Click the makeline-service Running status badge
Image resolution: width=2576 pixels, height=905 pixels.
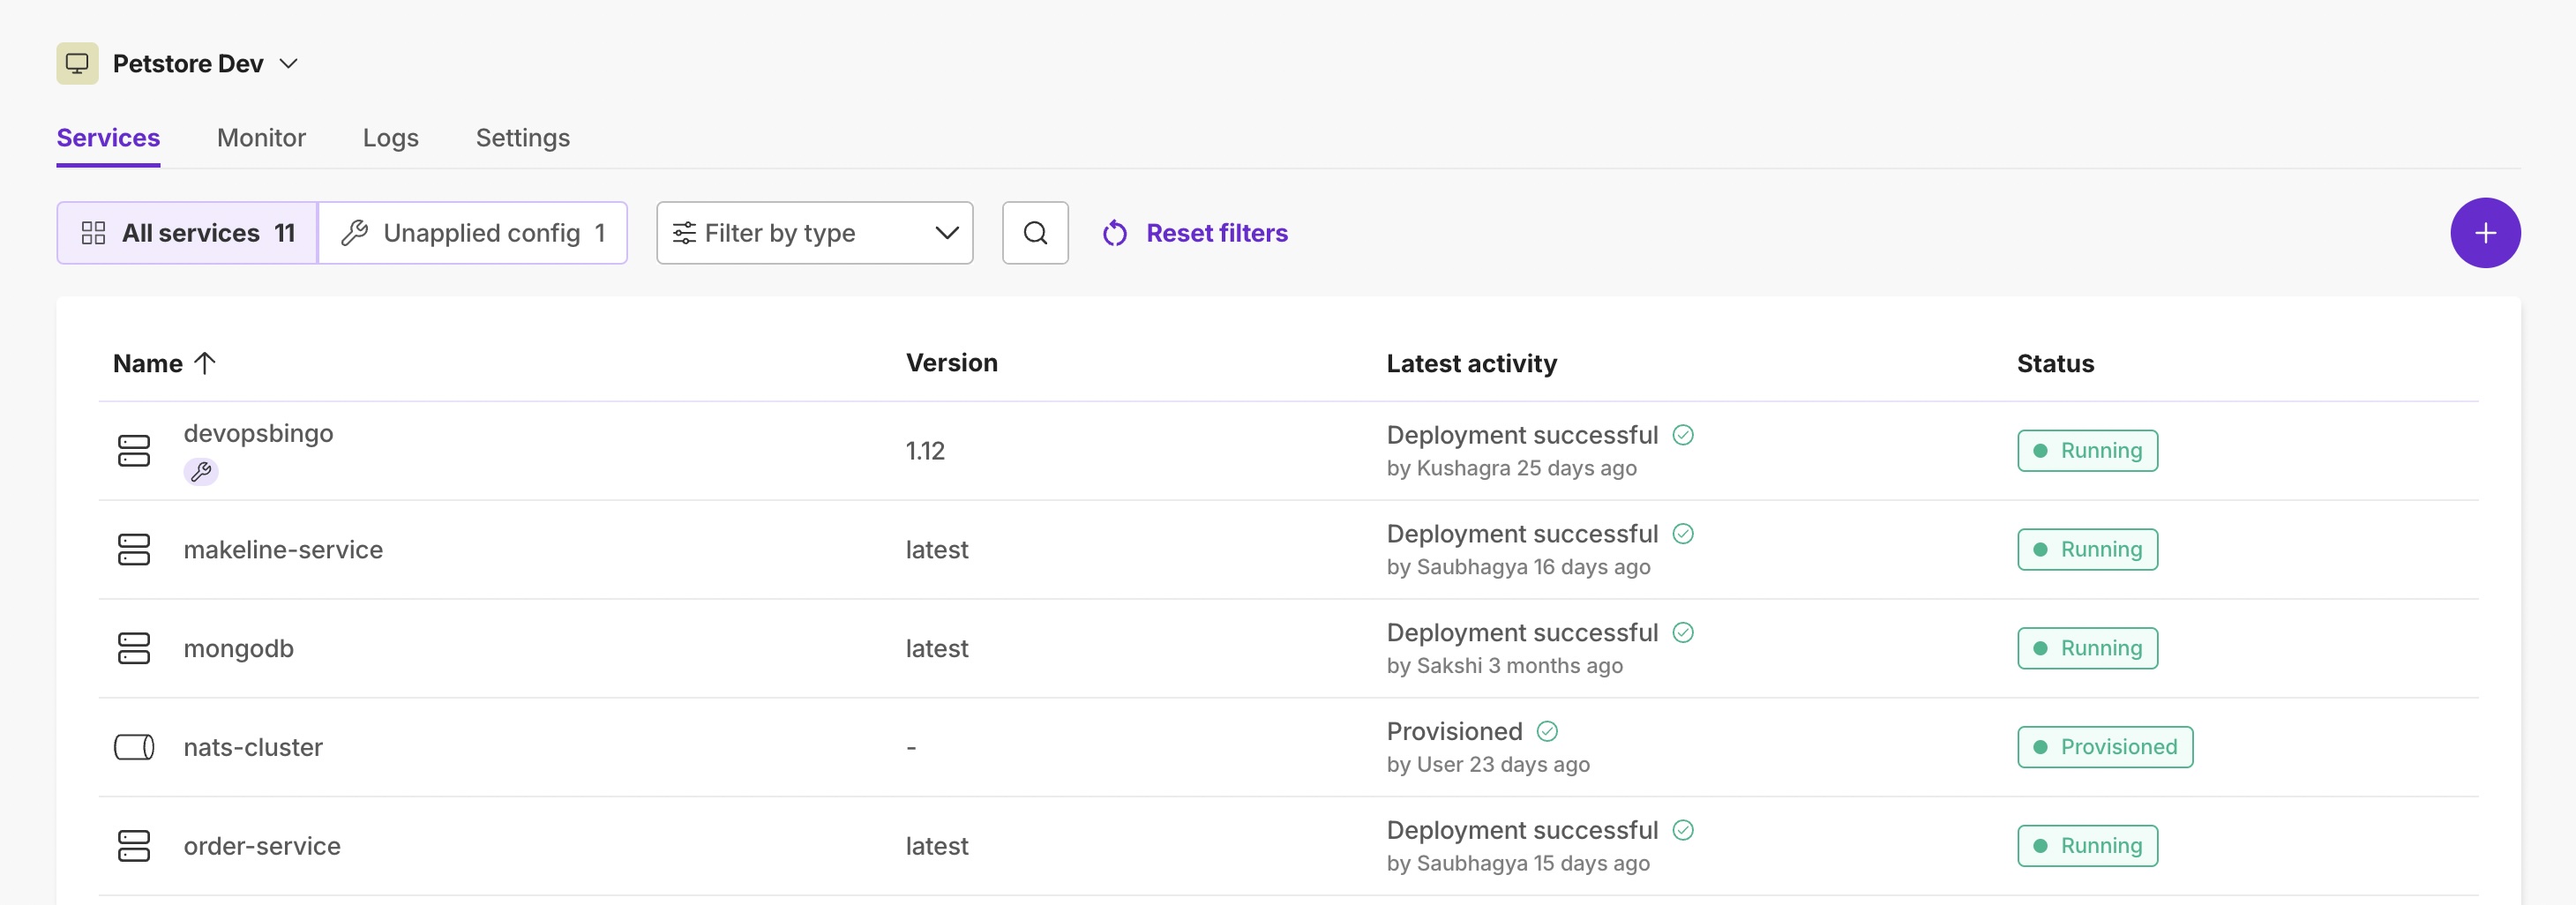2087,549
